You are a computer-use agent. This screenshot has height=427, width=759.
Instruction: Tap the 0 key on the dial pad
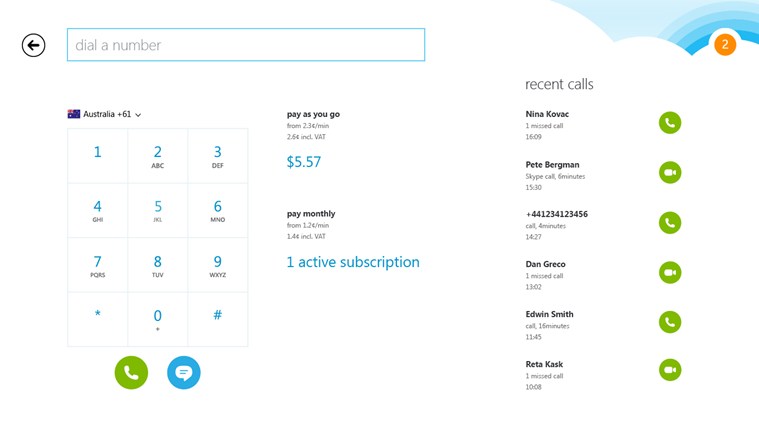pyautogui.click(x=157, y=317)
